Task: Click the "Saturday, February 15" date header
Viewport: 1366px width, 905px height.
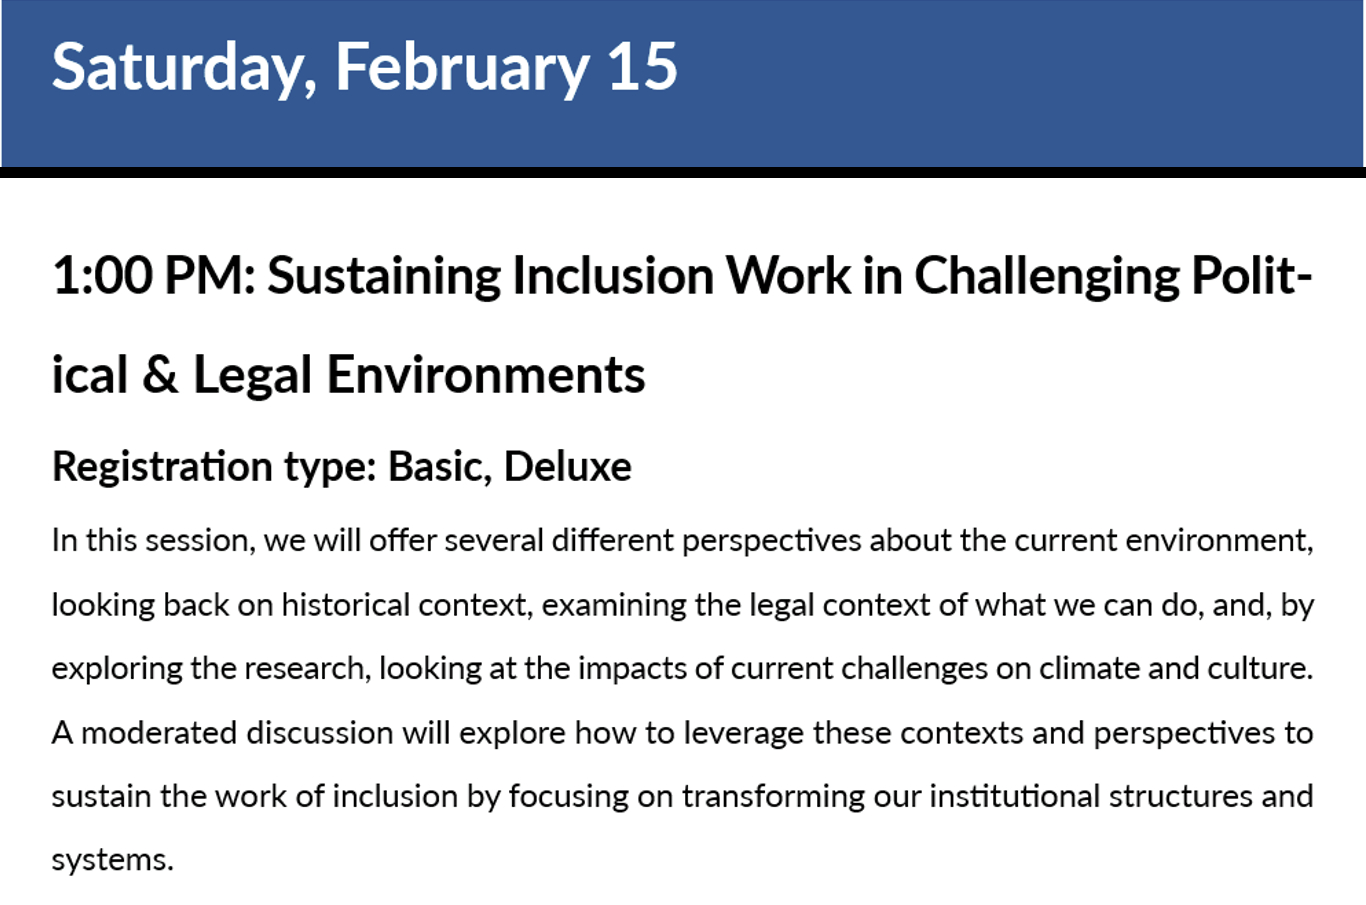Action: tap(364, 68)
